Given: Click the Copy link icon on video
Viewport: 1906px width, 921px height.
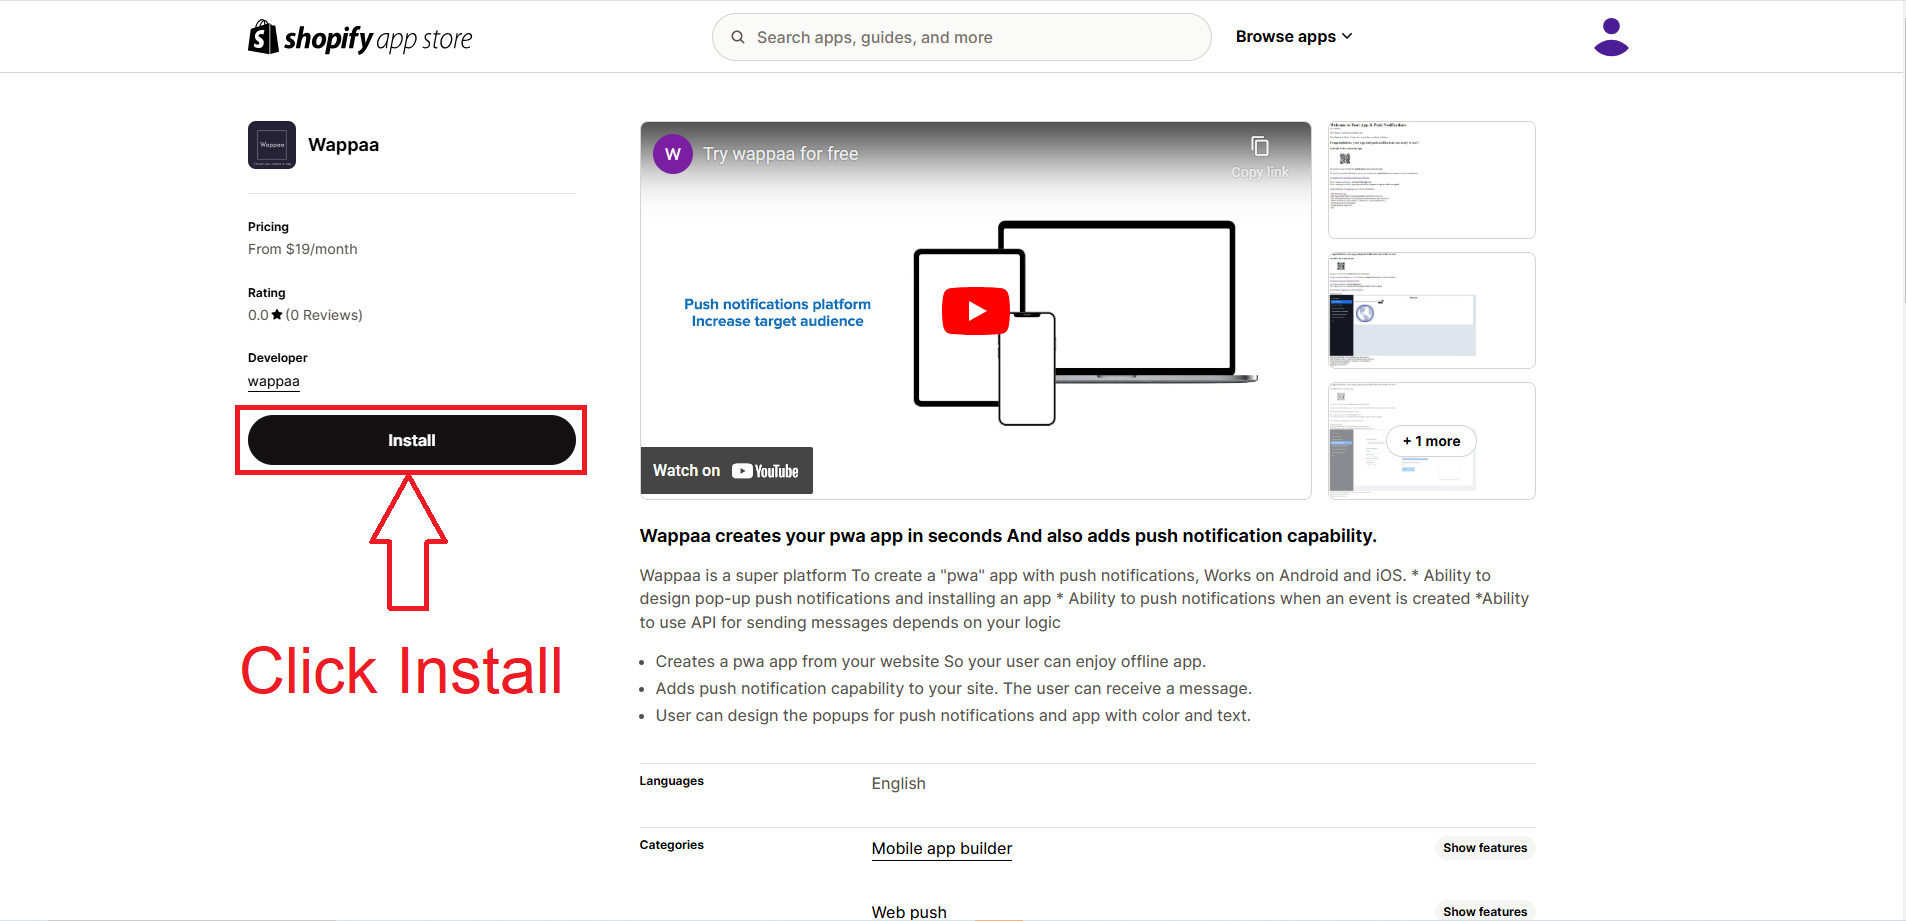Looking at the screenshot, I should (1260, 147).
